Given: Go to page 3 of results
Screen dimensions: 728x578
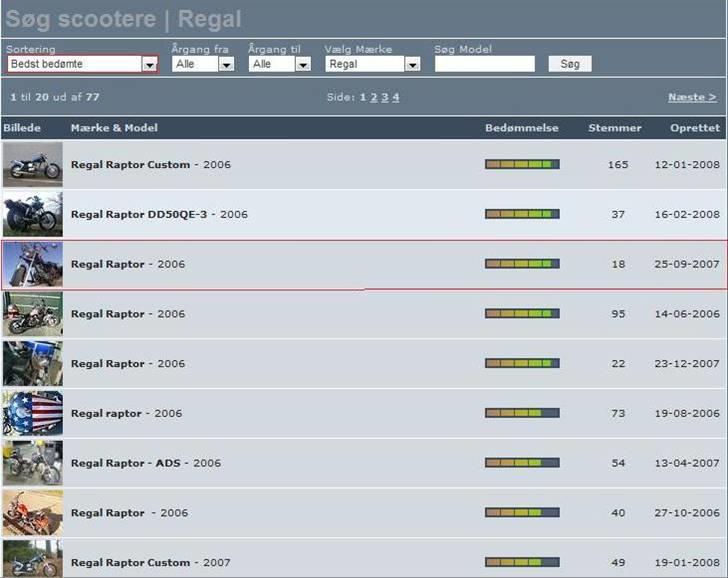Looking at the screenshot, I should pos(384,97).
